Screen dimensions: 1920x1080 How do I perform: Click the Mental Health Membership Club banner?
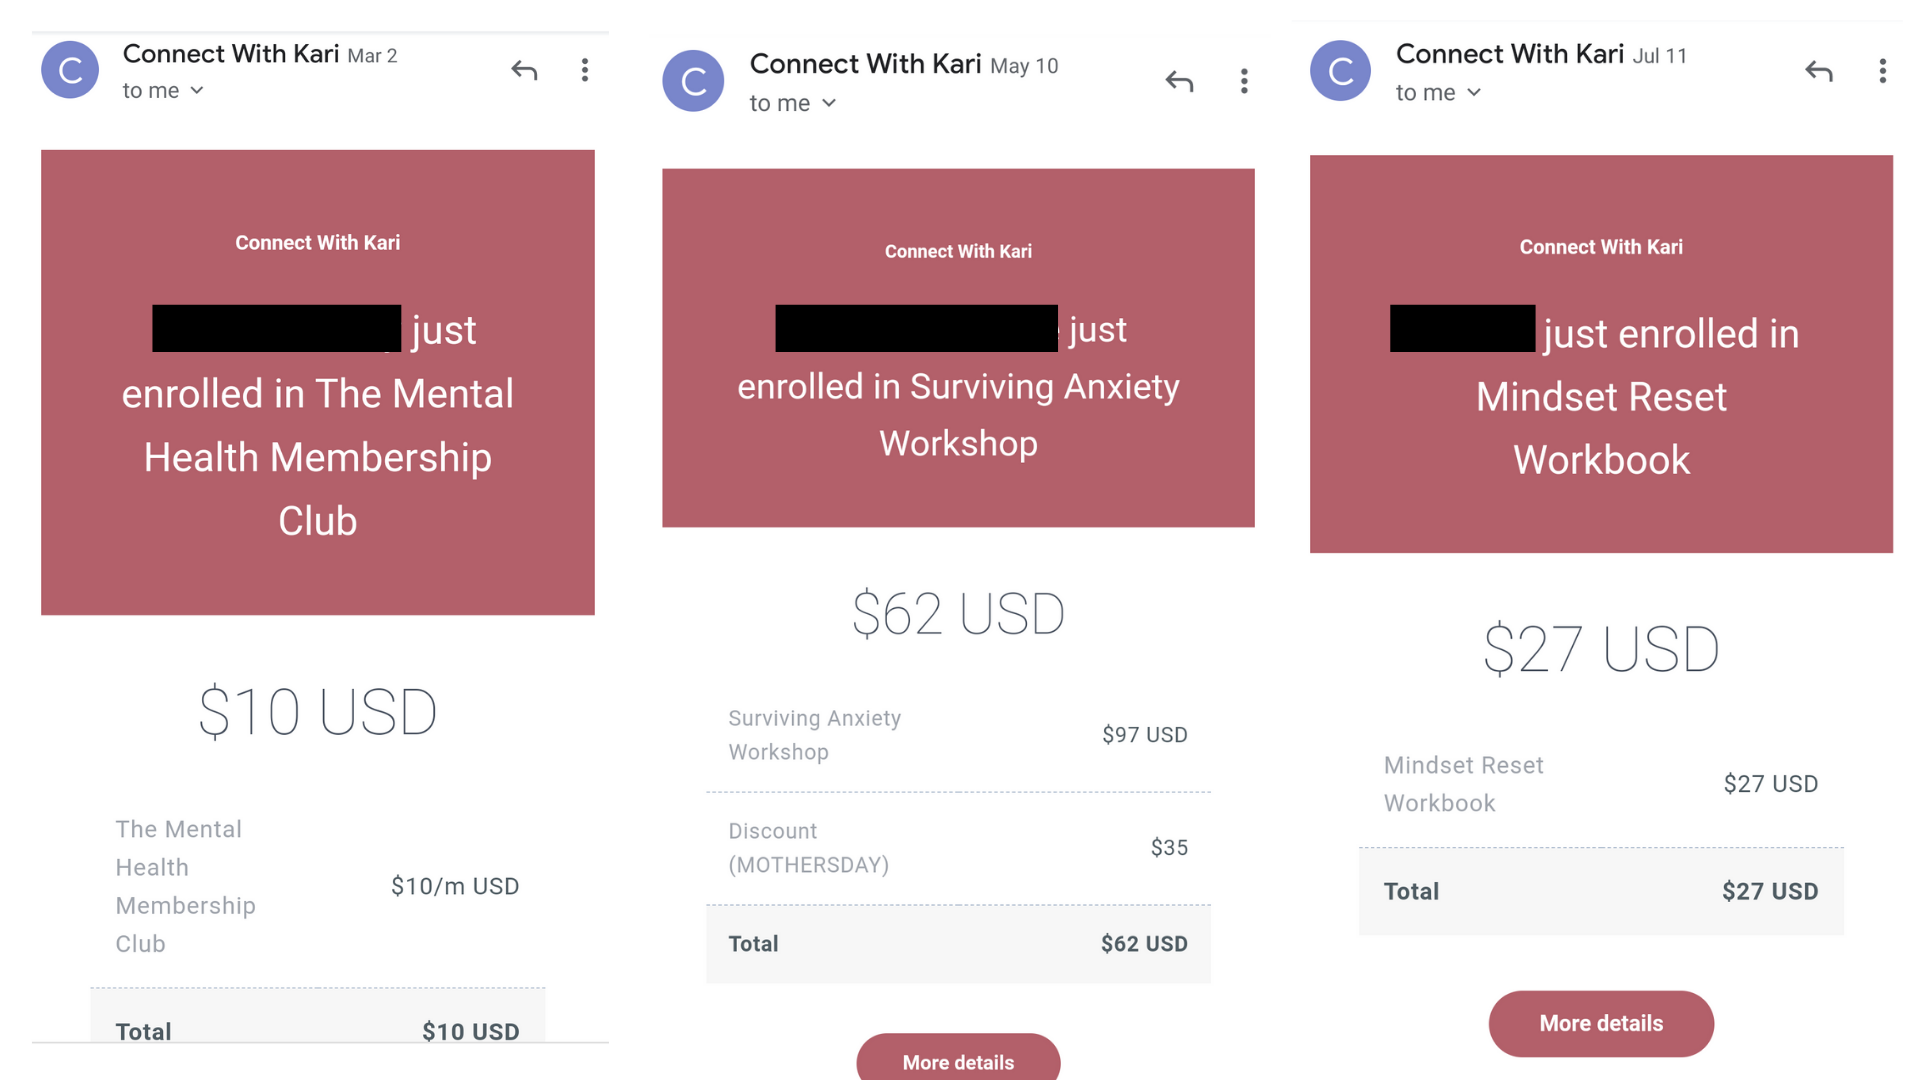point(318,382)
